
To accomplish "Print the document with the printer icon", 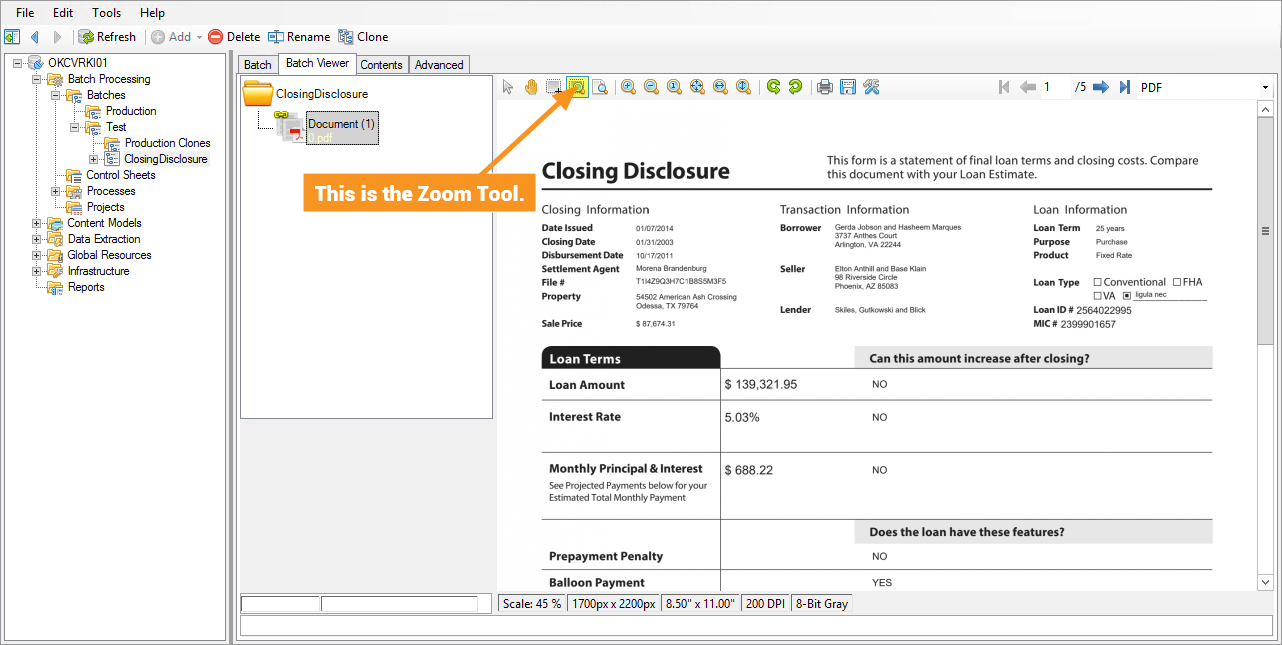I will point(825,87).
